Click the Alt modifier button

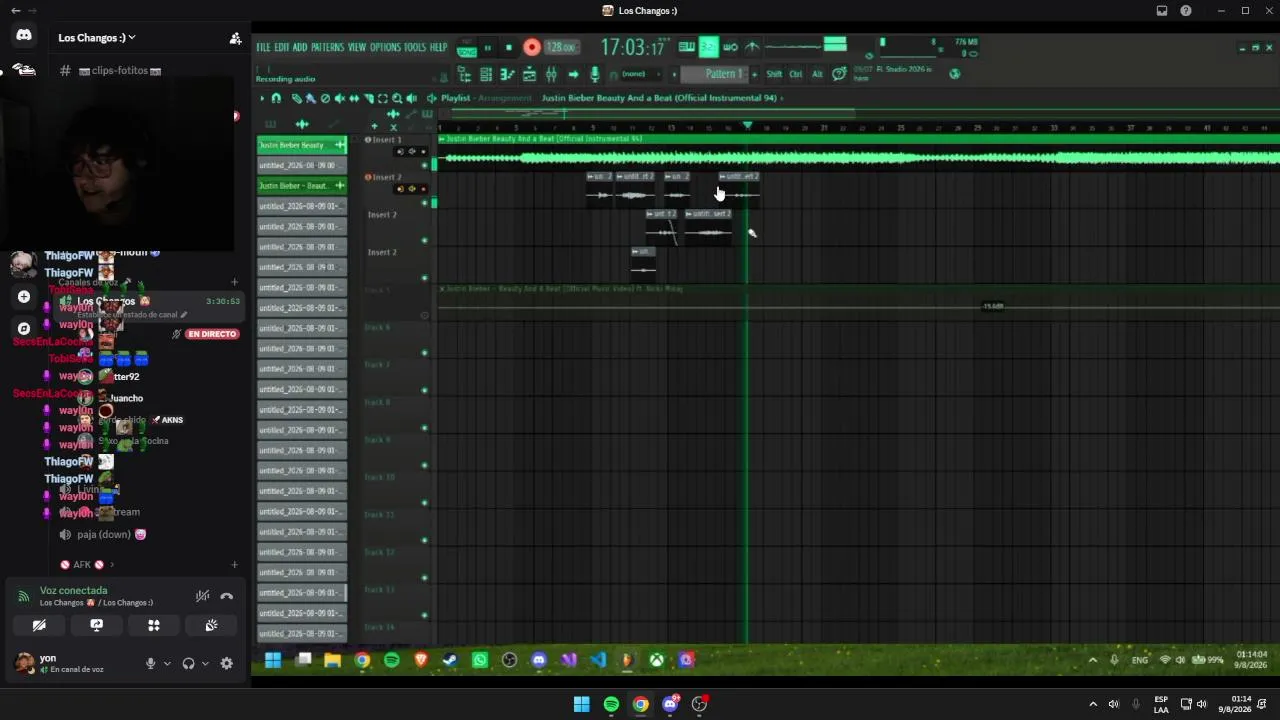coord(817,74)
